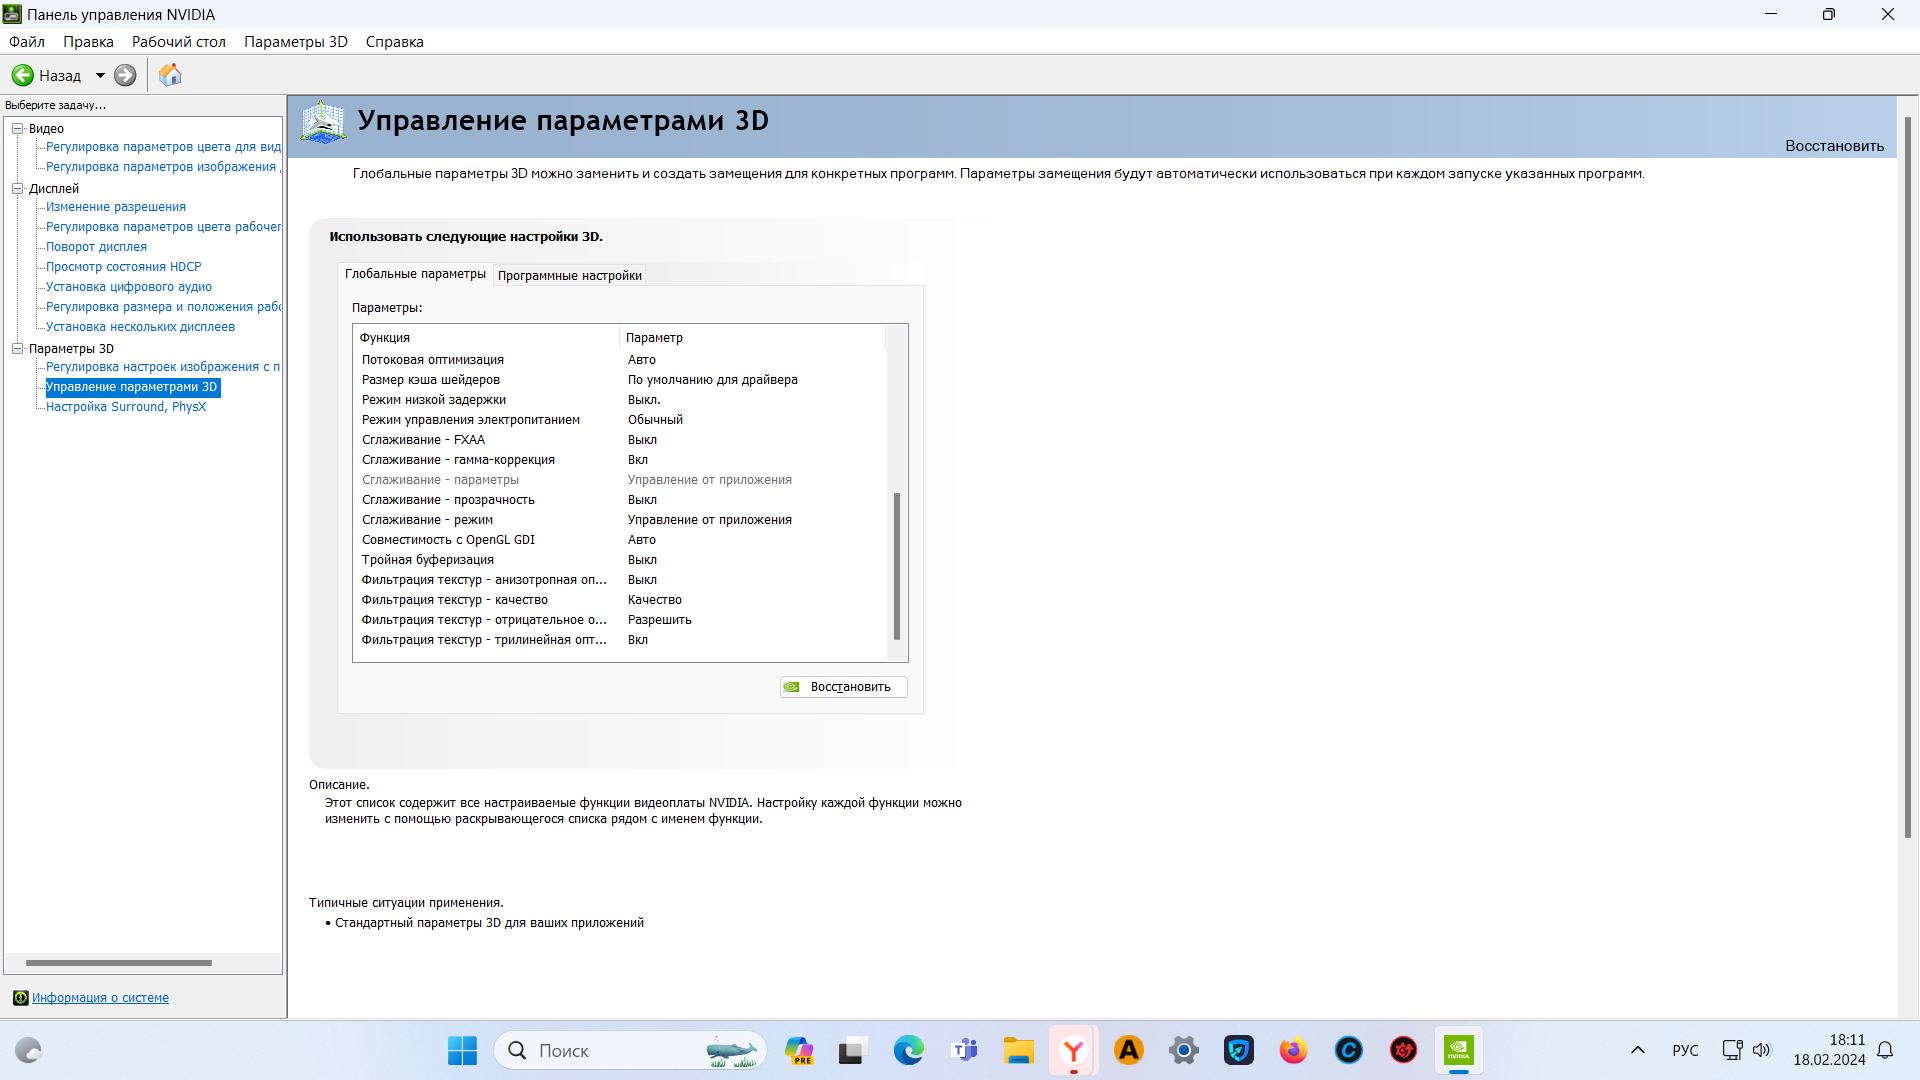Open Firefox from the taskbar
The width and height of the screenshot is (1920, 1080).
(x=1293, y=1050)
